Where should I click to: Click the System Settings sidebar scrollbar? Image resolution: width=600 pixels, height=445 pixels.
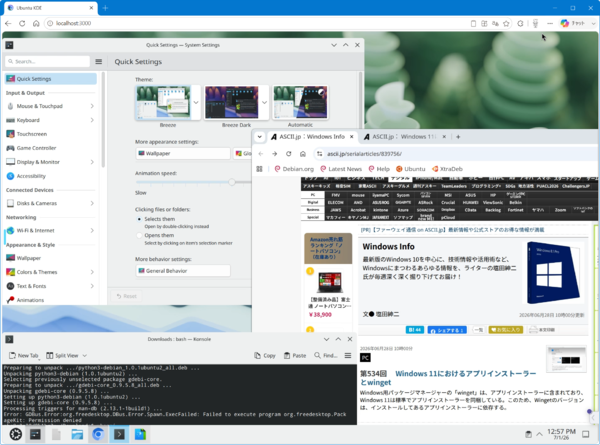pos(103,119)
